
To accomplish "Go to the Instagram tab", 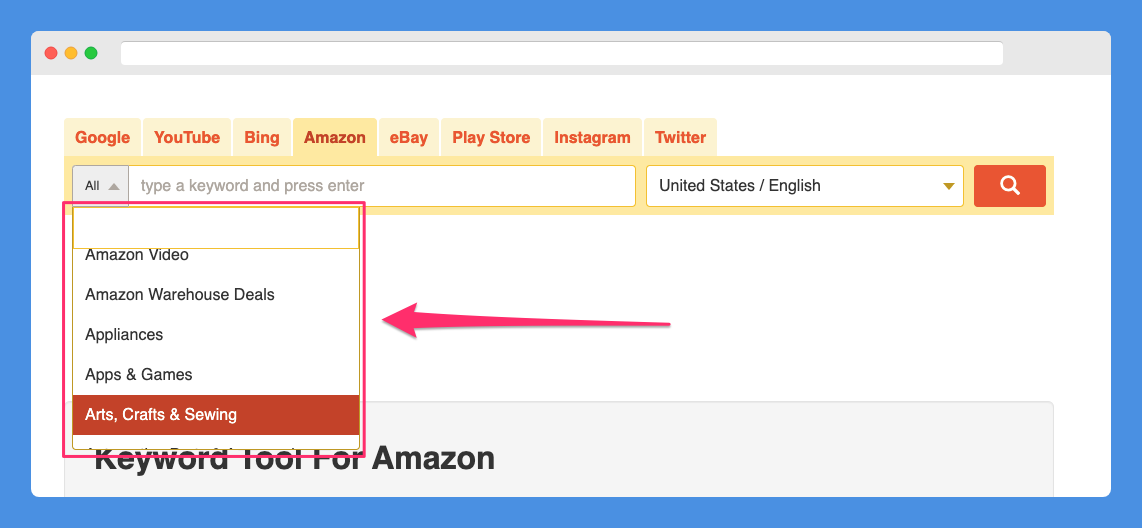I will [592, 137].
